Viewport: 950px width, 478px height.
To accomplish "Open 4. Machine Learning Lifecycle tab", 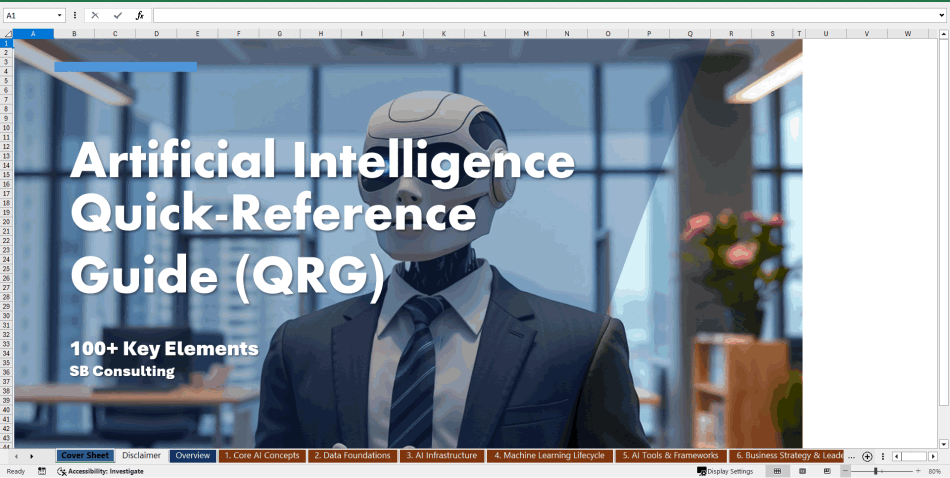I will point(550,456).
